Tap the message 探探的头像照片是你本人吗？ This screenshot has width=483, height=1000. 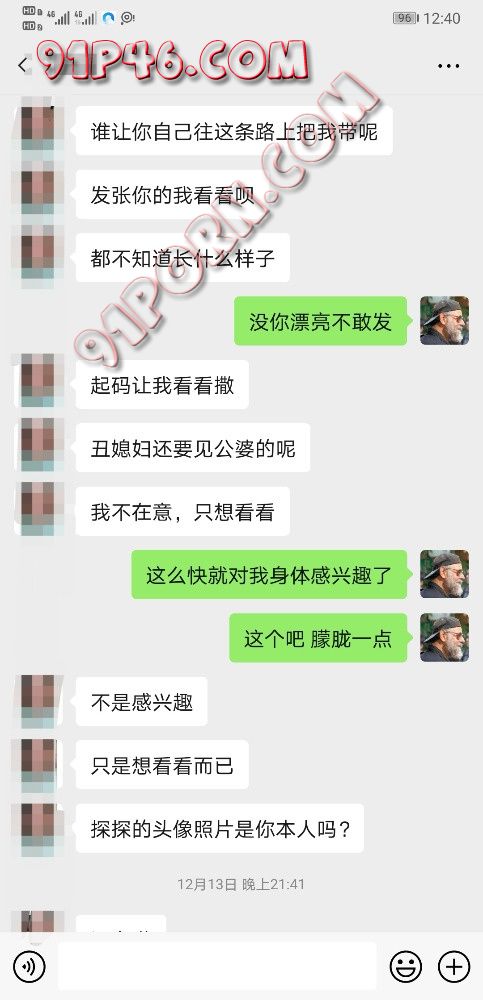[x=219, y=828]
